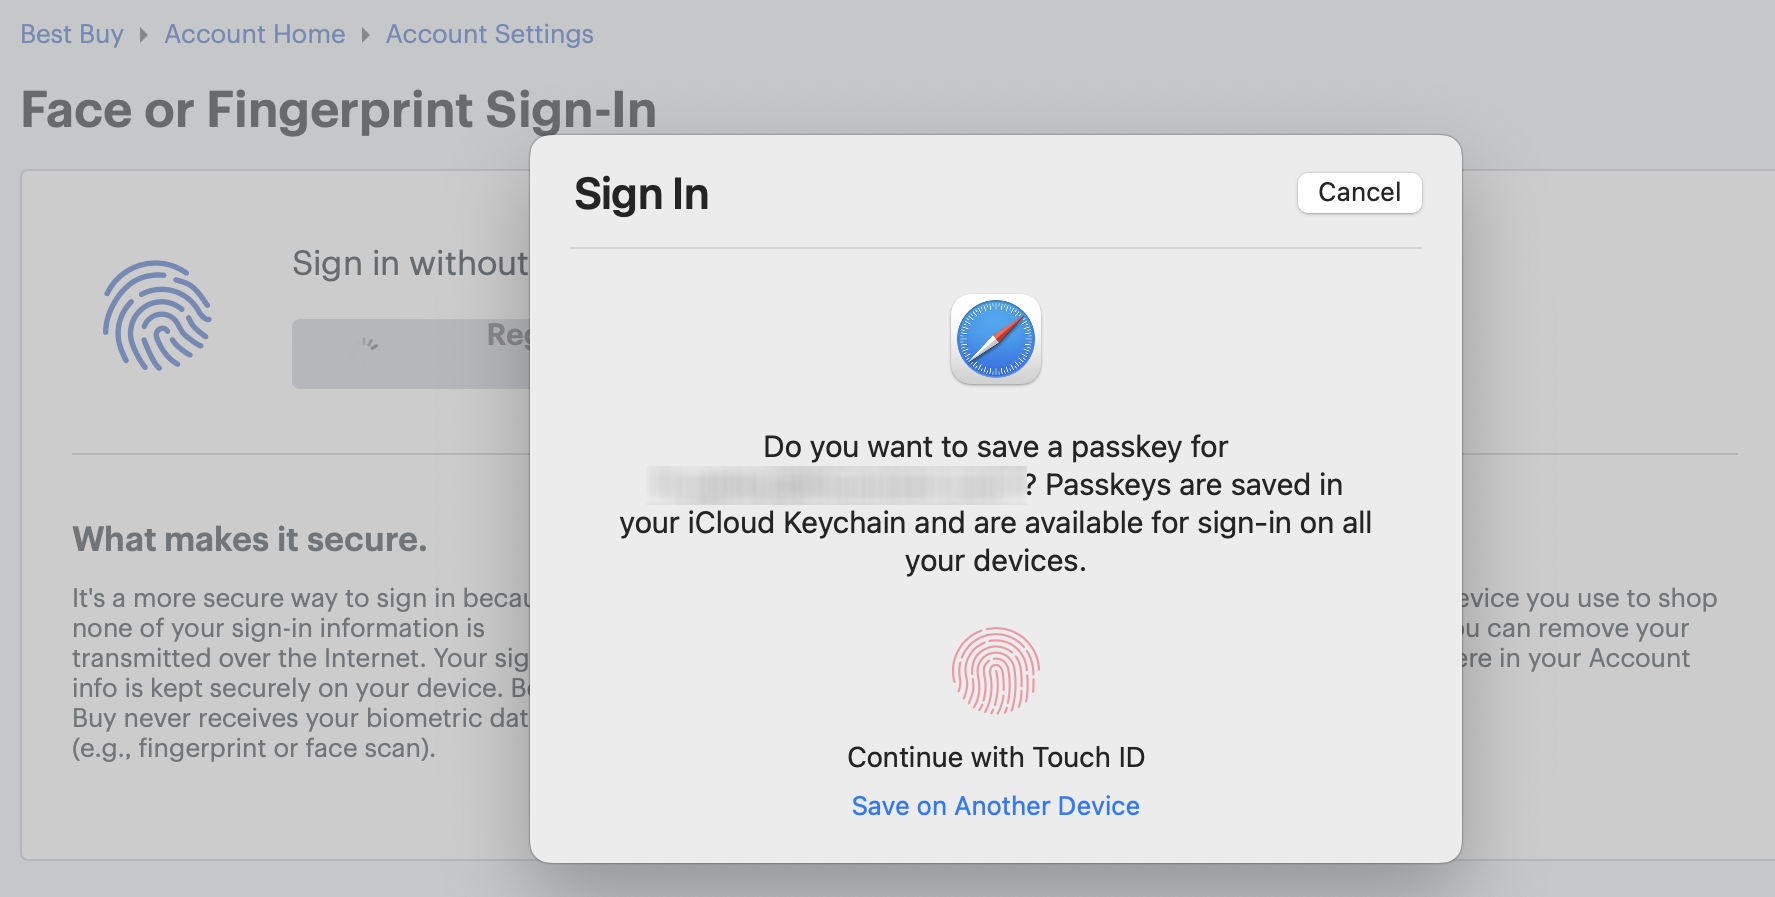Click the Continue with Touch ID label

(x=995, y=757)
